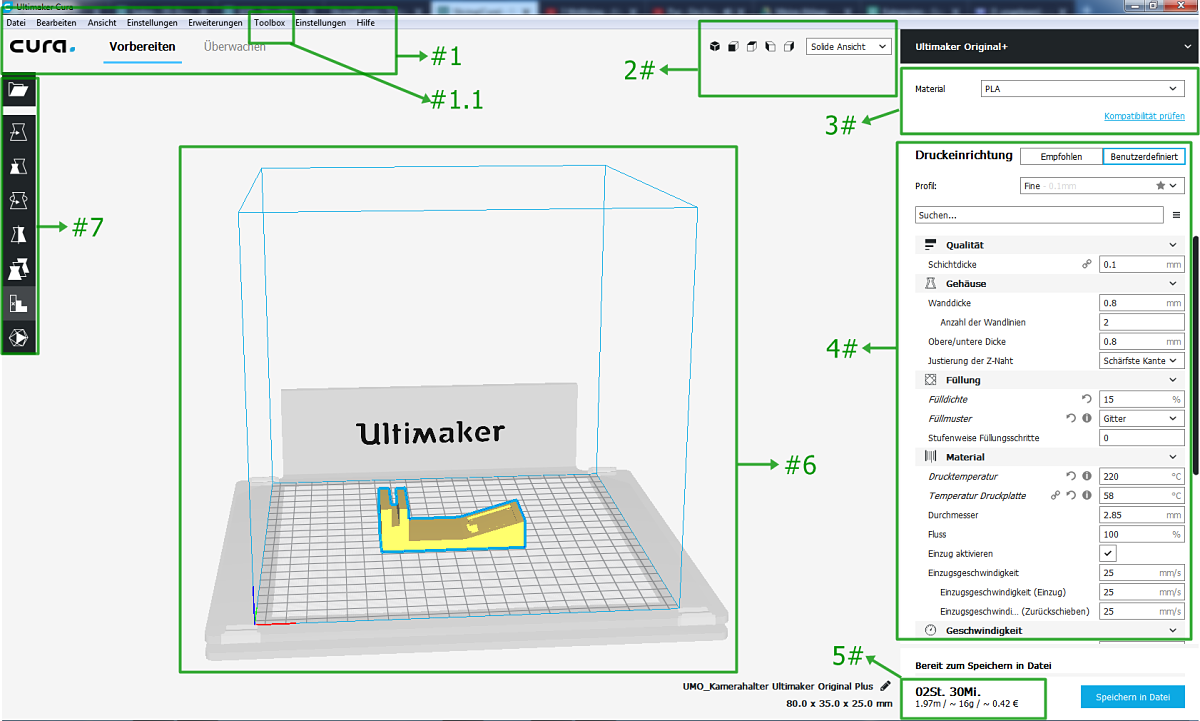Click the Wanddicke value field
Screen dimensions: 1200x721
1142,303
